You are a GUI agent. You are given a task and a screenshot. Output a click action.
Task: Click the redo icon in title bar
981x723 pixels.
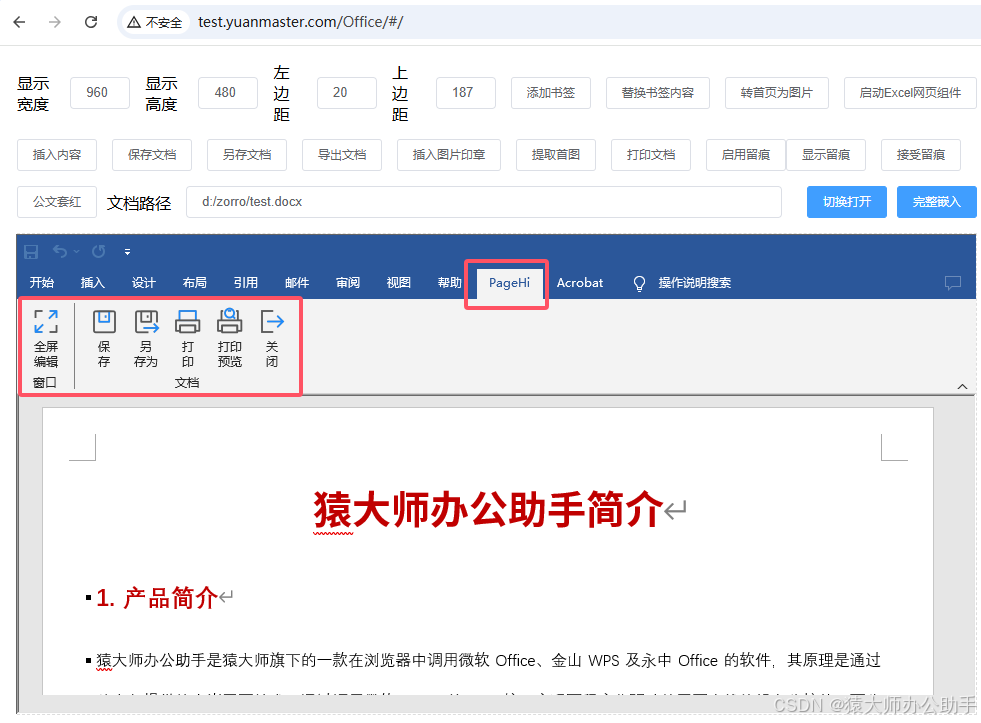[99, 251]
